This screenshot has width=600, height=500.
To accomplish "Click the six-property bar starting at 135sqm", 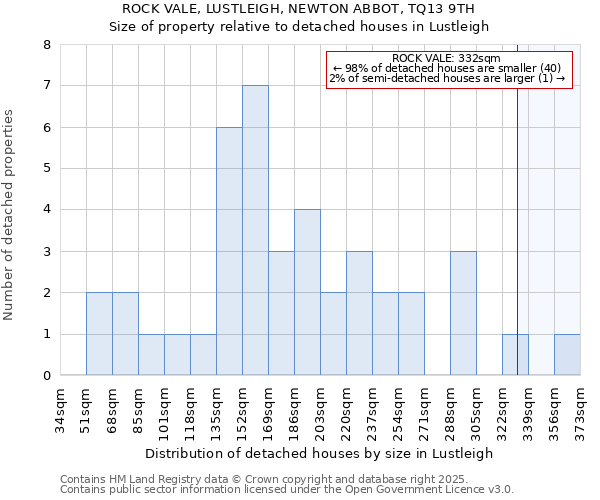I will [x=229, y=251].
